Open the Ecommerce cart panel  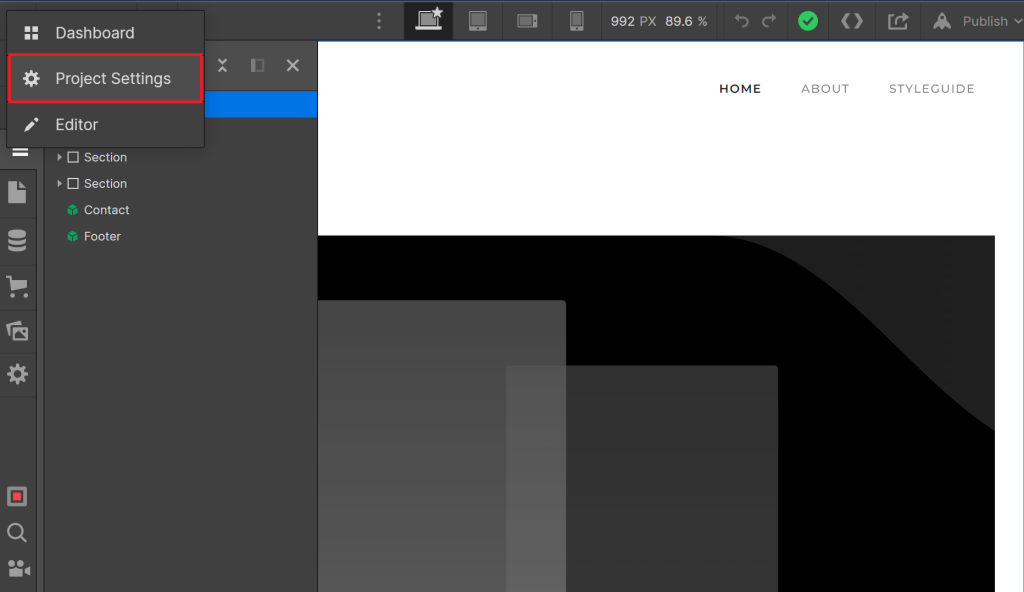(x=18, y=287)
